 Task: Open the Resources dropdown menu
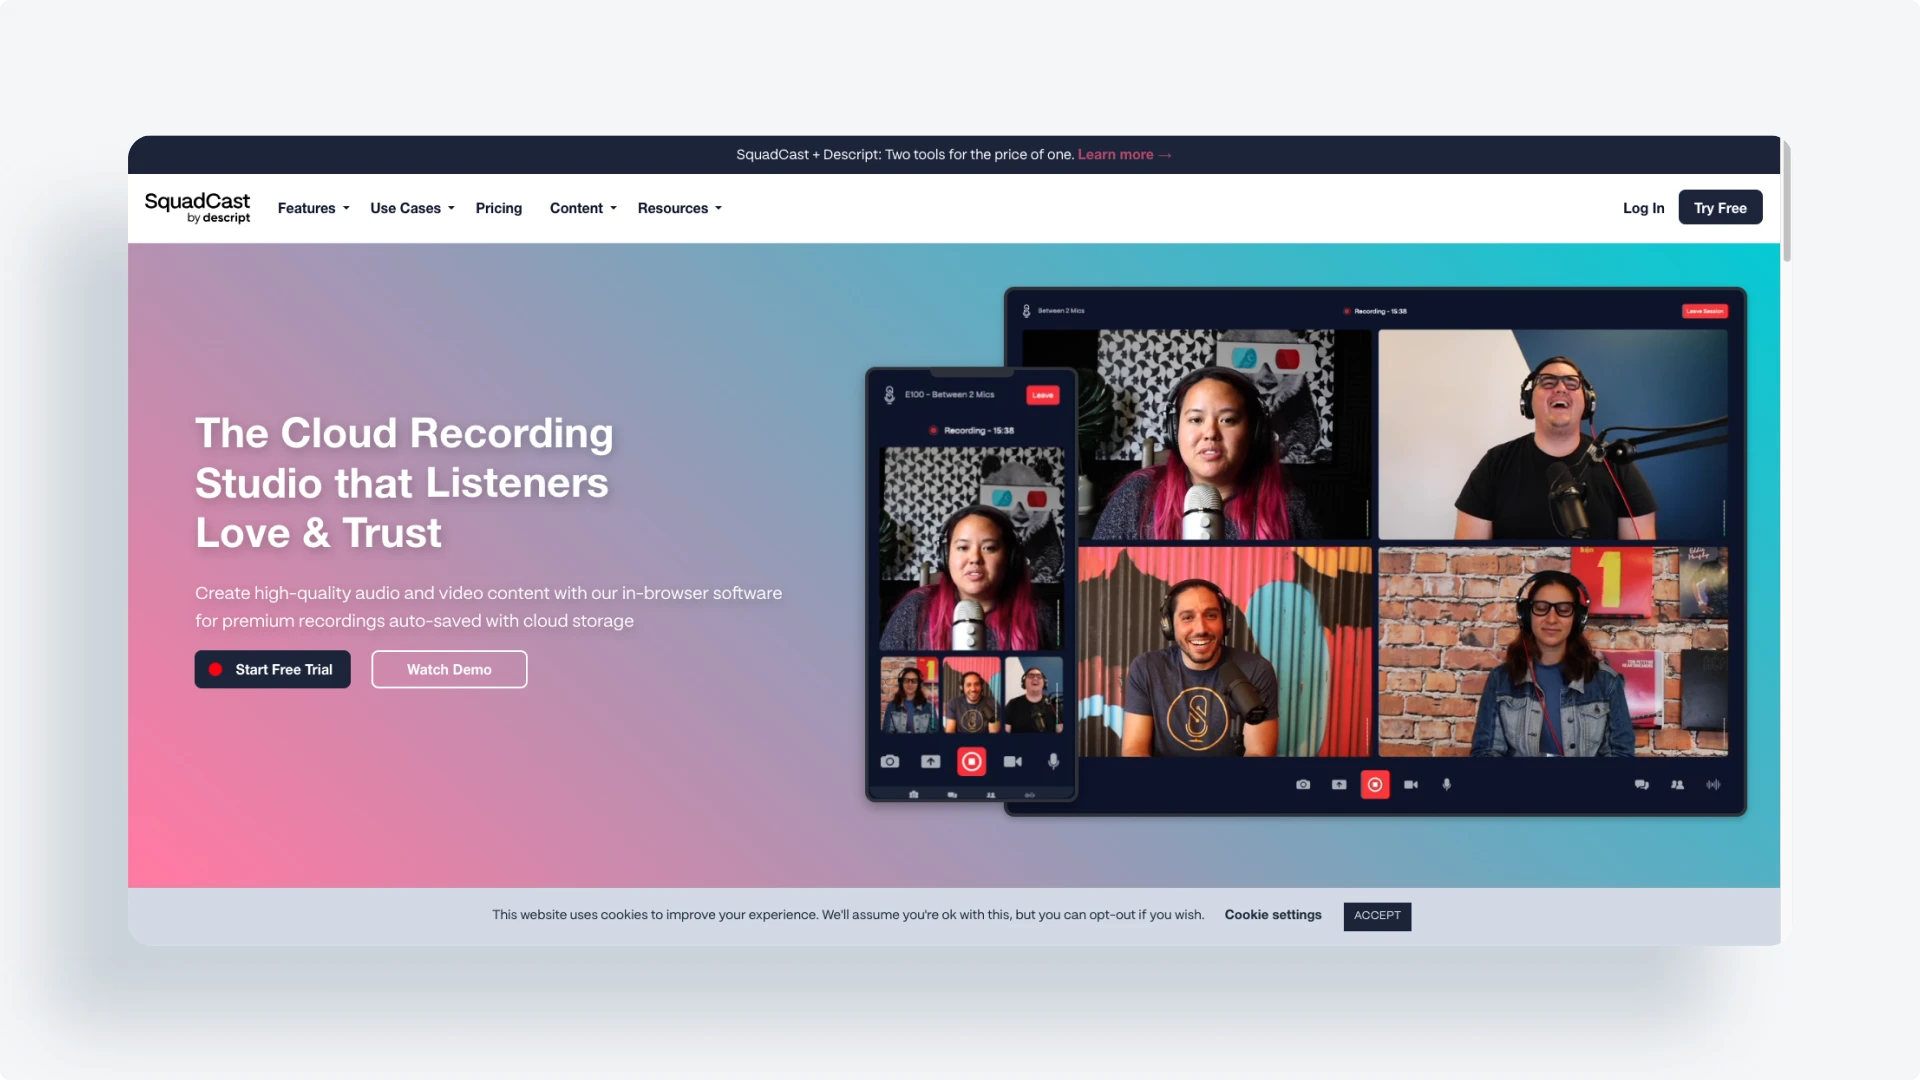pos(679,208)
